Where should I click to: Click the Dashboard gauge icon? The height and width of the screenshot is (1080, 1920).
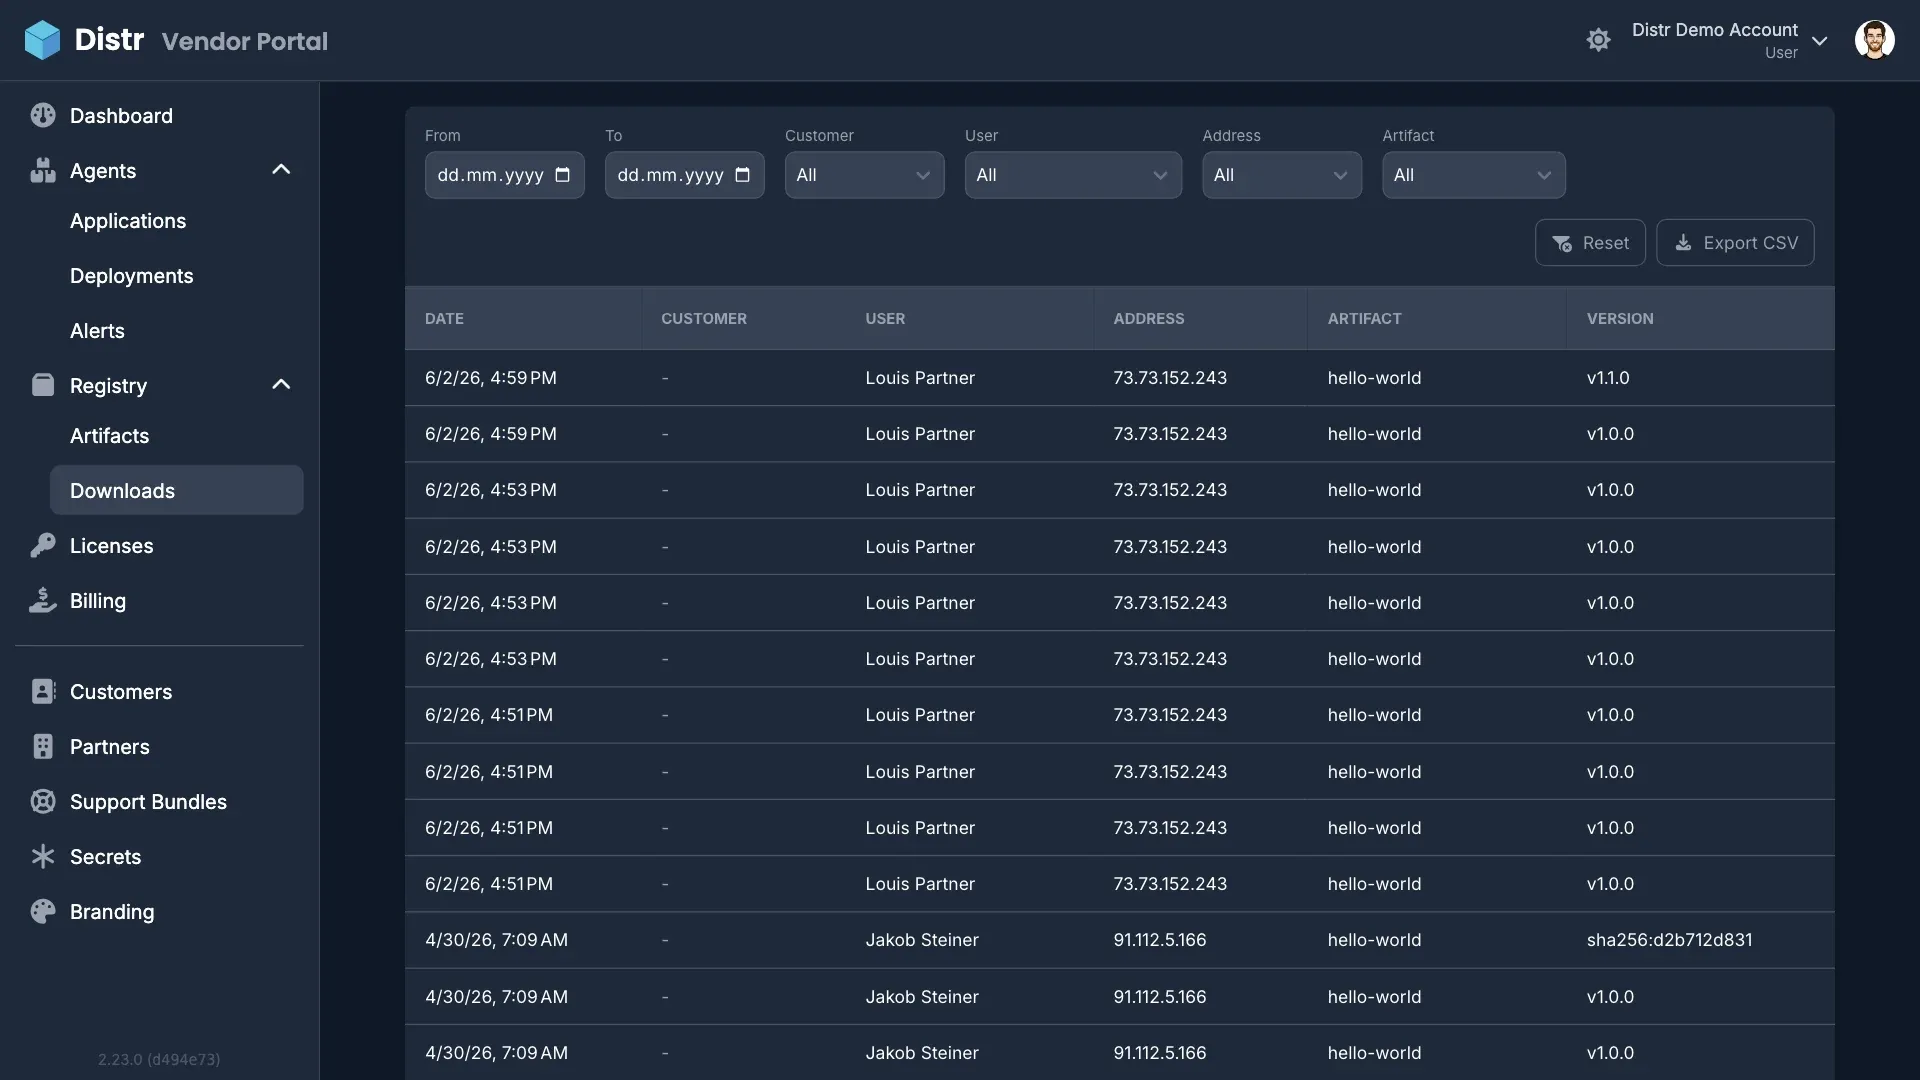[43, 115]
